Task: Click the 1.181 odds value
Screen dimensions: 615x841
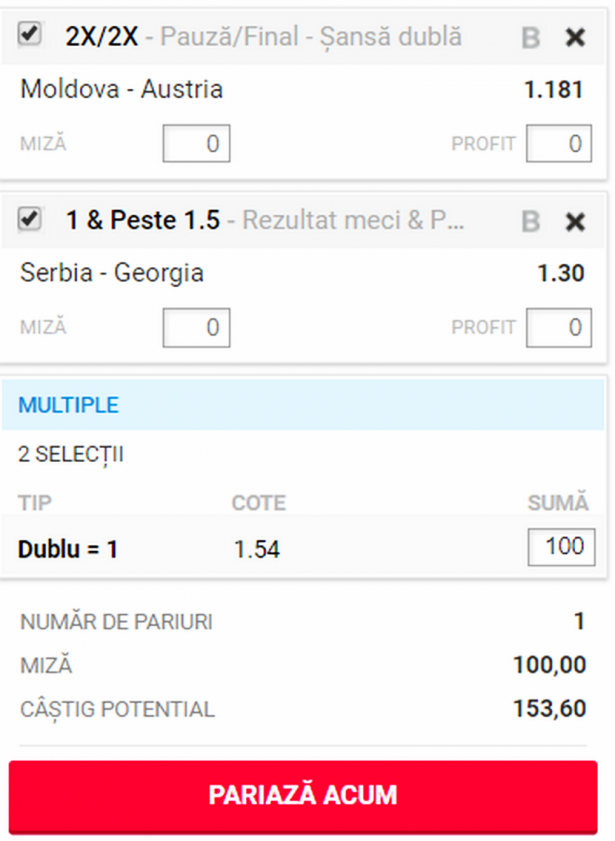Action: pos(554,90)
